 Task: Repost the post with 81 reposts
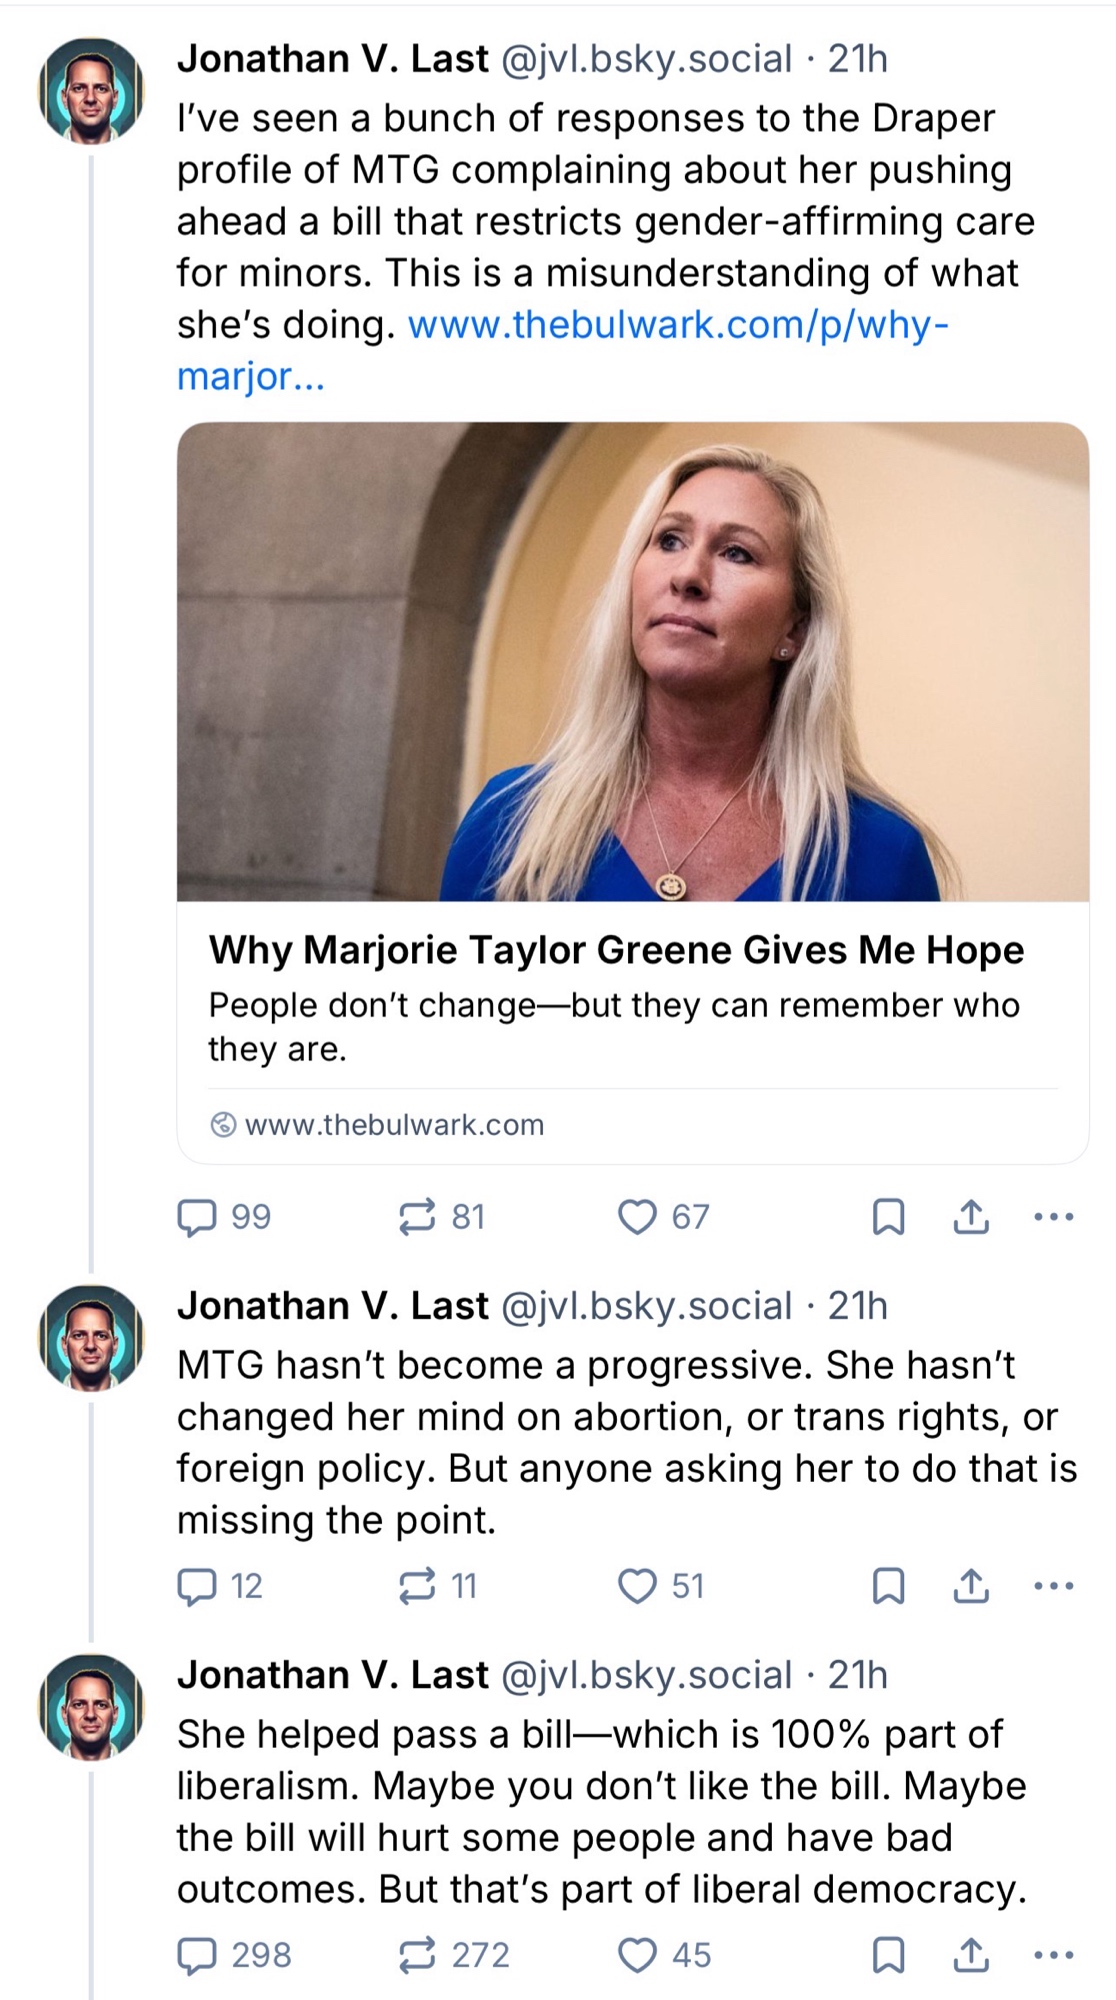417,1217
